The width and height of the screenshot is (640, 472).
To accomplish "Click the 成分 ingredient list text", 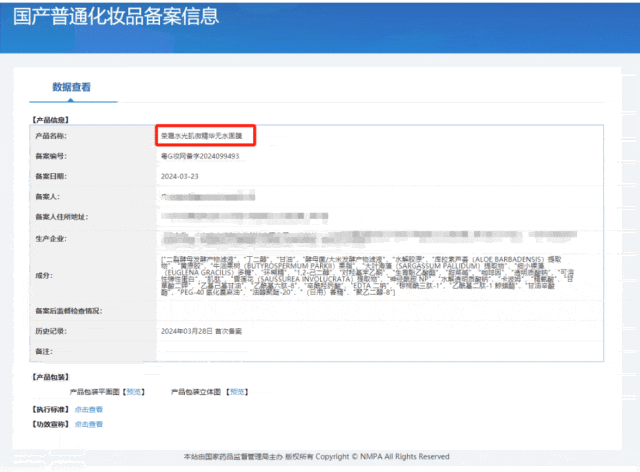I will (367, 276).
